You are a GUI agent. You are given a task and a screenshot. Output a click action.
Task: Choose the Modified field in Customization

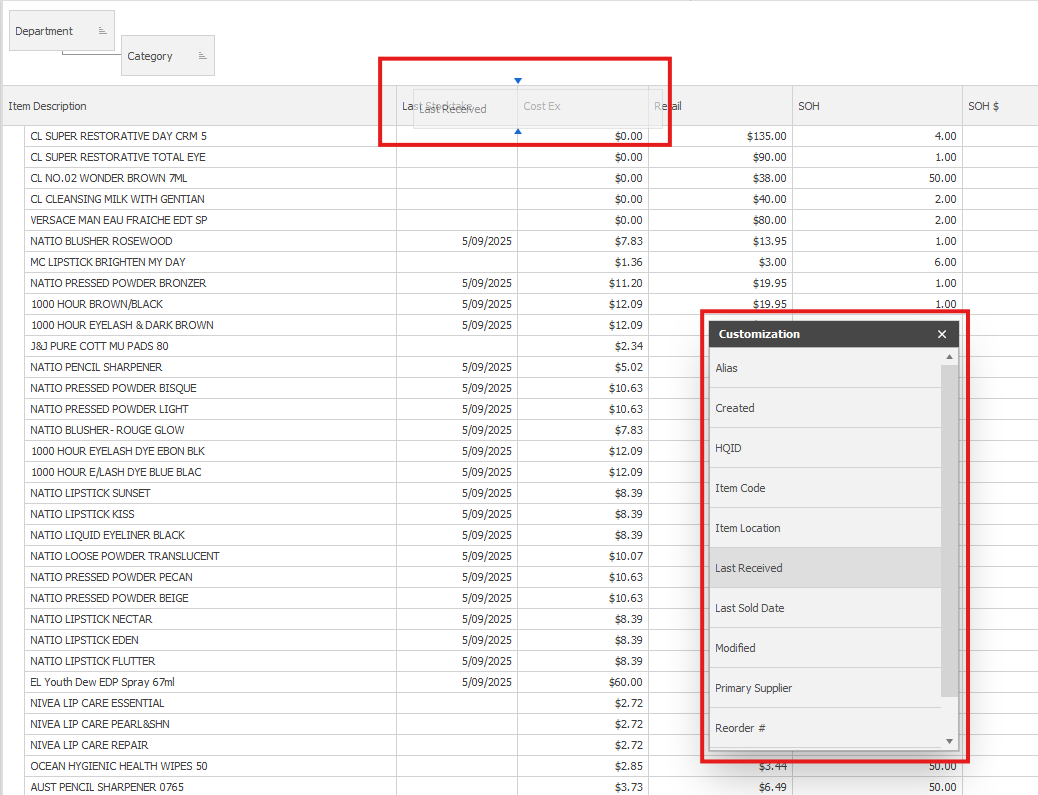coord(825,648)
